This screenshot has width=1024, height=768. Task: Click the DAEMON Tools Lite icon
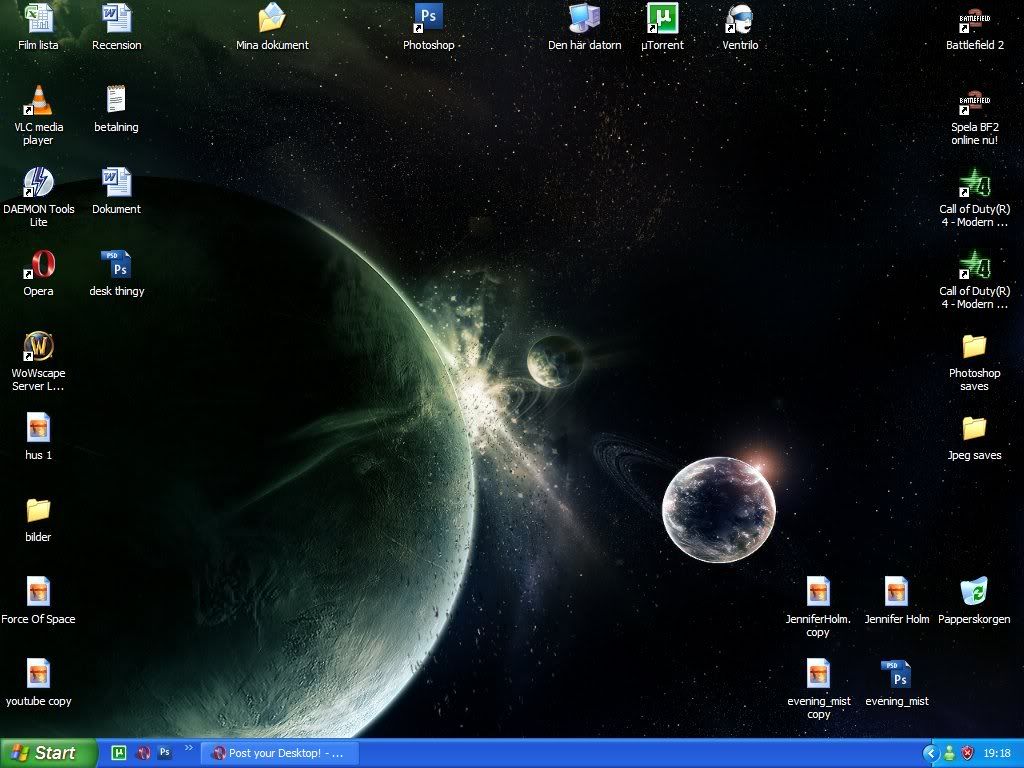coord(38,183)
